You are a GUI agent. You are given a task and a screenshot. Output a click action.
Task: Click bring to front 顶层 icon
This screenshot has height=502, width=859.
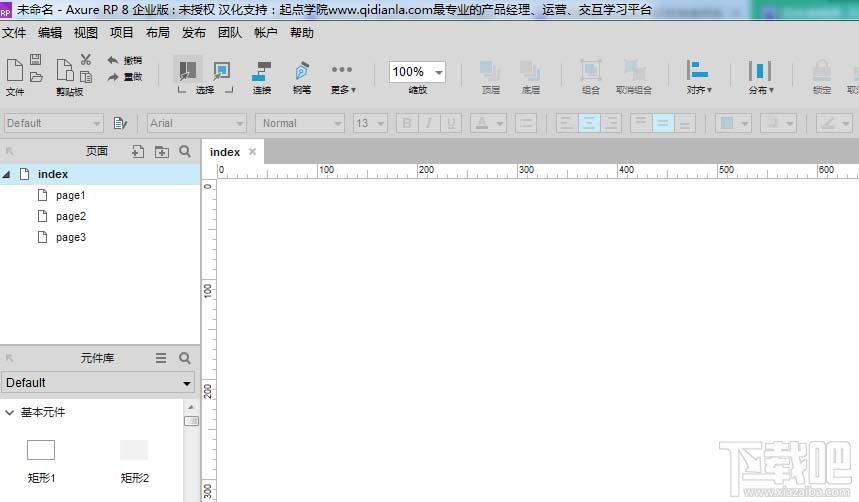click(x=490, y=71)
